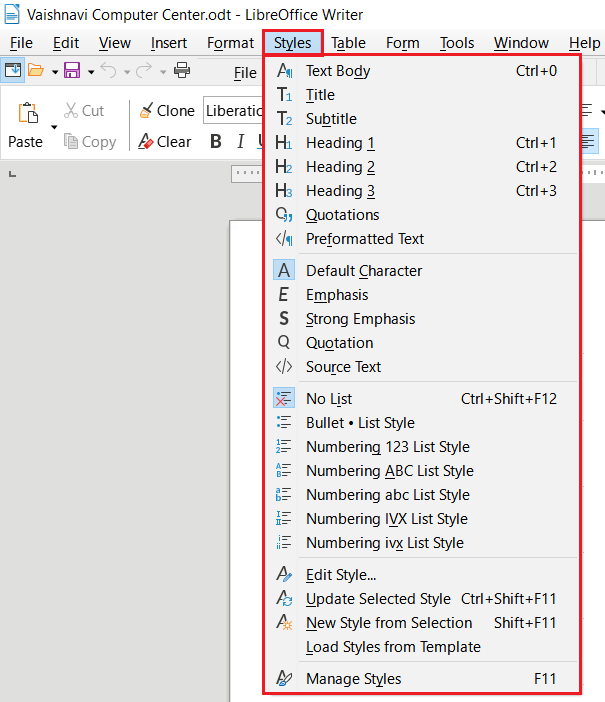The width and height of the screenshot is (605, 702).
Task: Choose Load Styles from Template
Action: pos(422,647)
